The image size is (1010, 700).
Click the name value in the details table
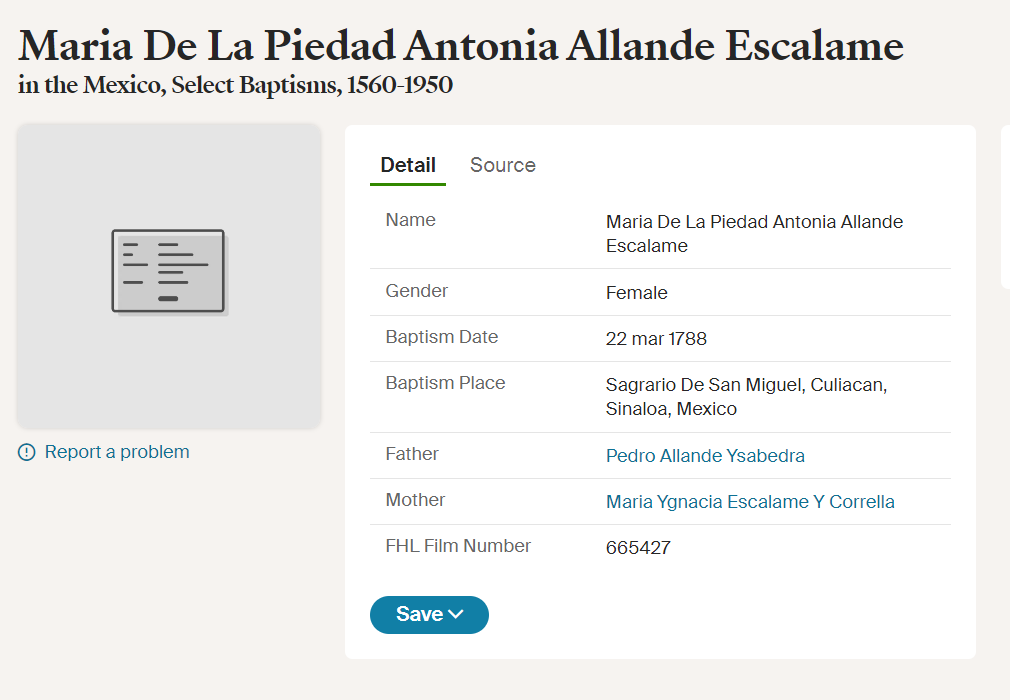coord(754,234)
